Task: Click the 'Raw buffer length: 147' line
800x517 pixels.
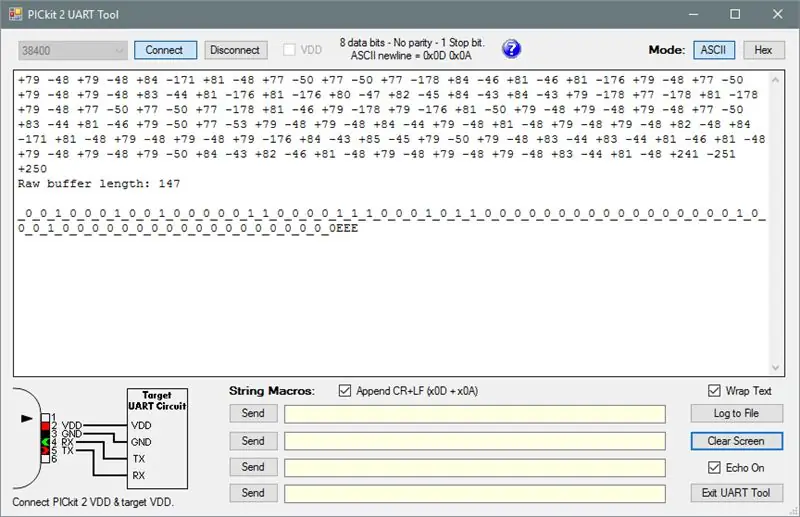Action: 99,184
